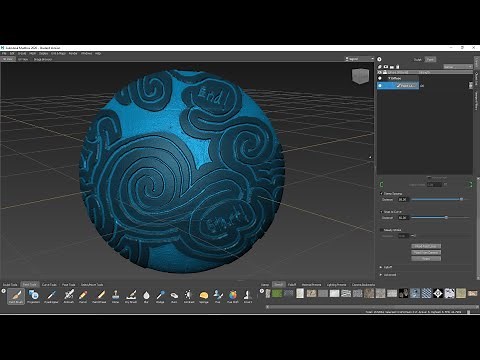Open the UVs & Maps menu
The image size is (480, 360).
point(58,53)
